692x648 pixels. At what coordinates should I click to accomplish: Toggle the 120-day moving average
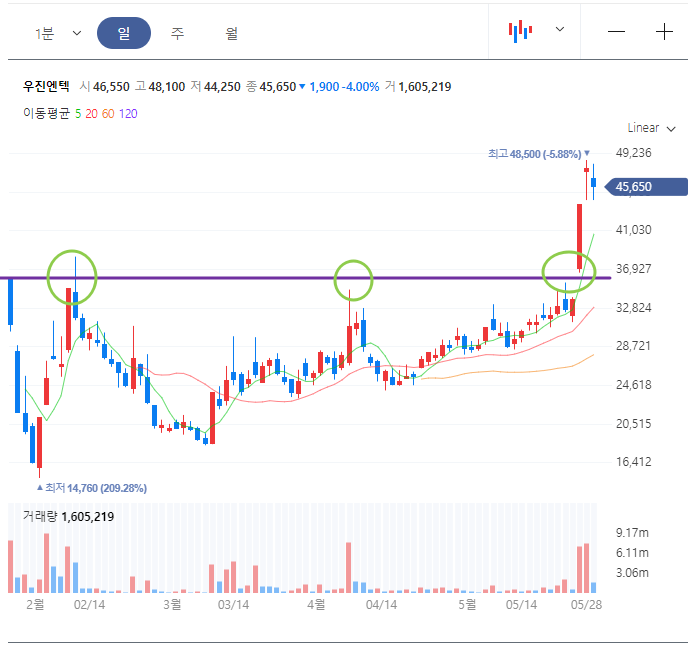click(x=128, y=114)
